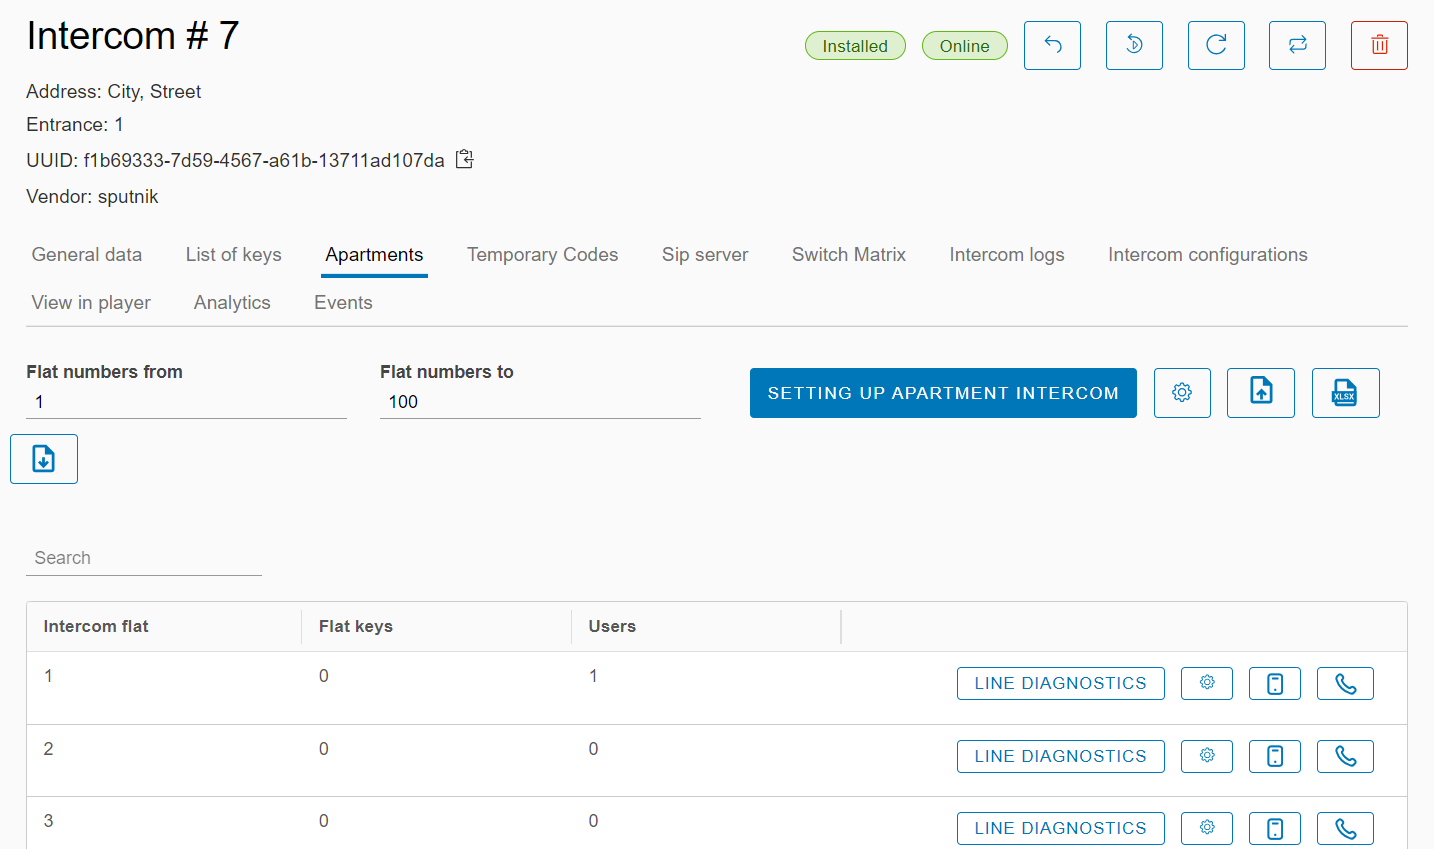
Task: Focus the Flat numbers to field
Action: point(540,402)
